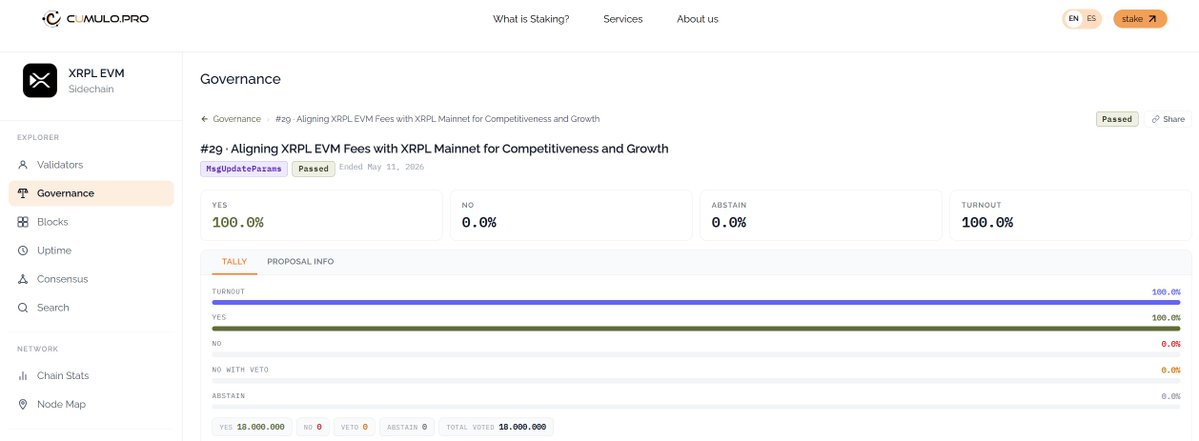Image resolution: width=1199 pixels, height=441 pixels.
Task: Click the Passed badge near Share
Action: 1117,119
